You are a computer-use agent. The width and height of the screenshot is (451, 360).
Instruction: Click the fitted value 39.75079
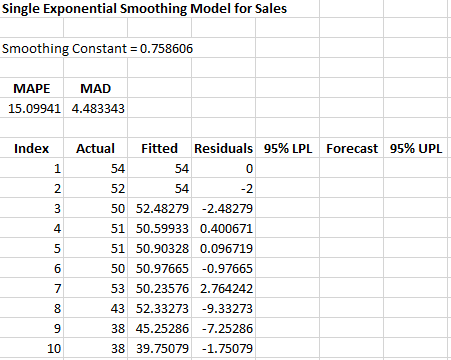coord(160,349)
